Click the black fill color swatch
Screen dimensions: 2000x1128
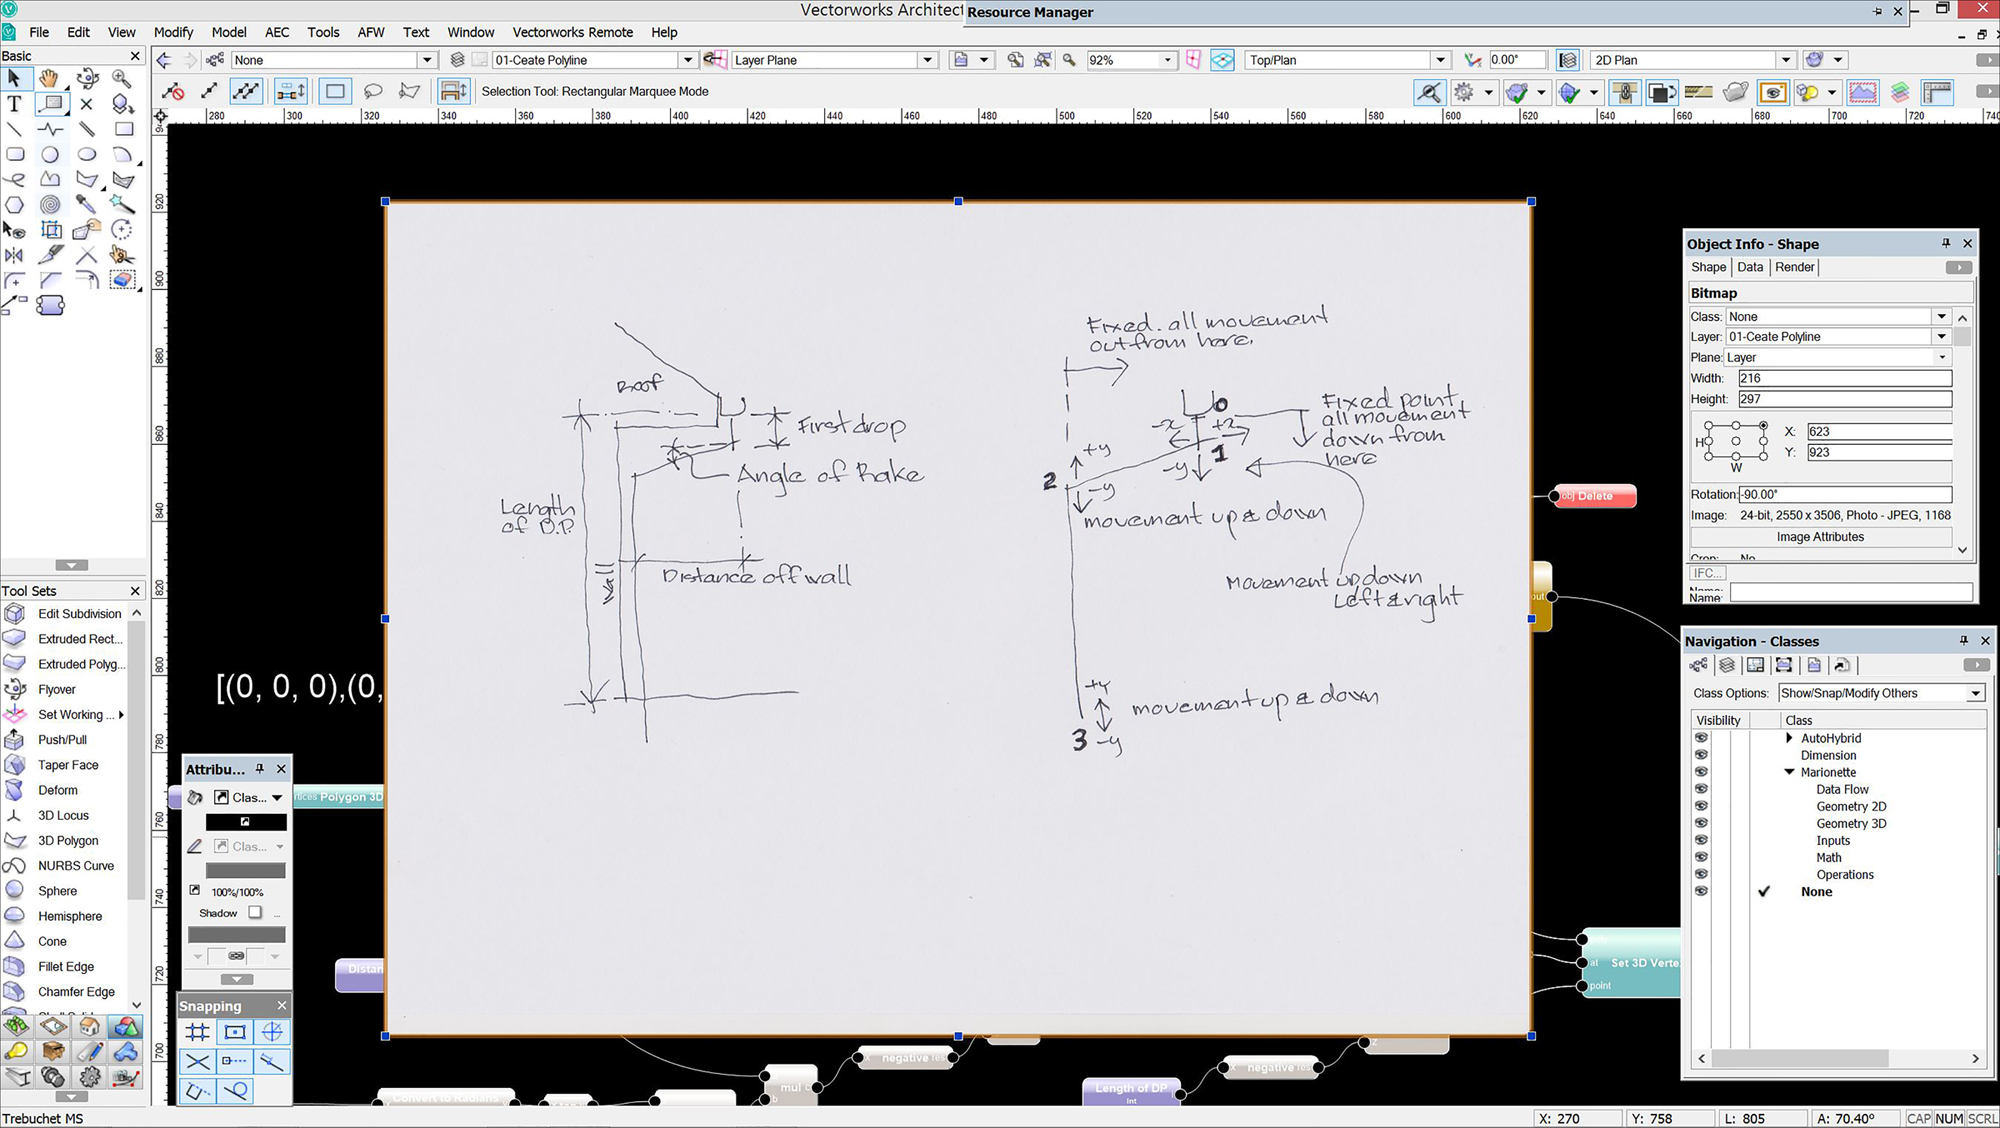246,822
